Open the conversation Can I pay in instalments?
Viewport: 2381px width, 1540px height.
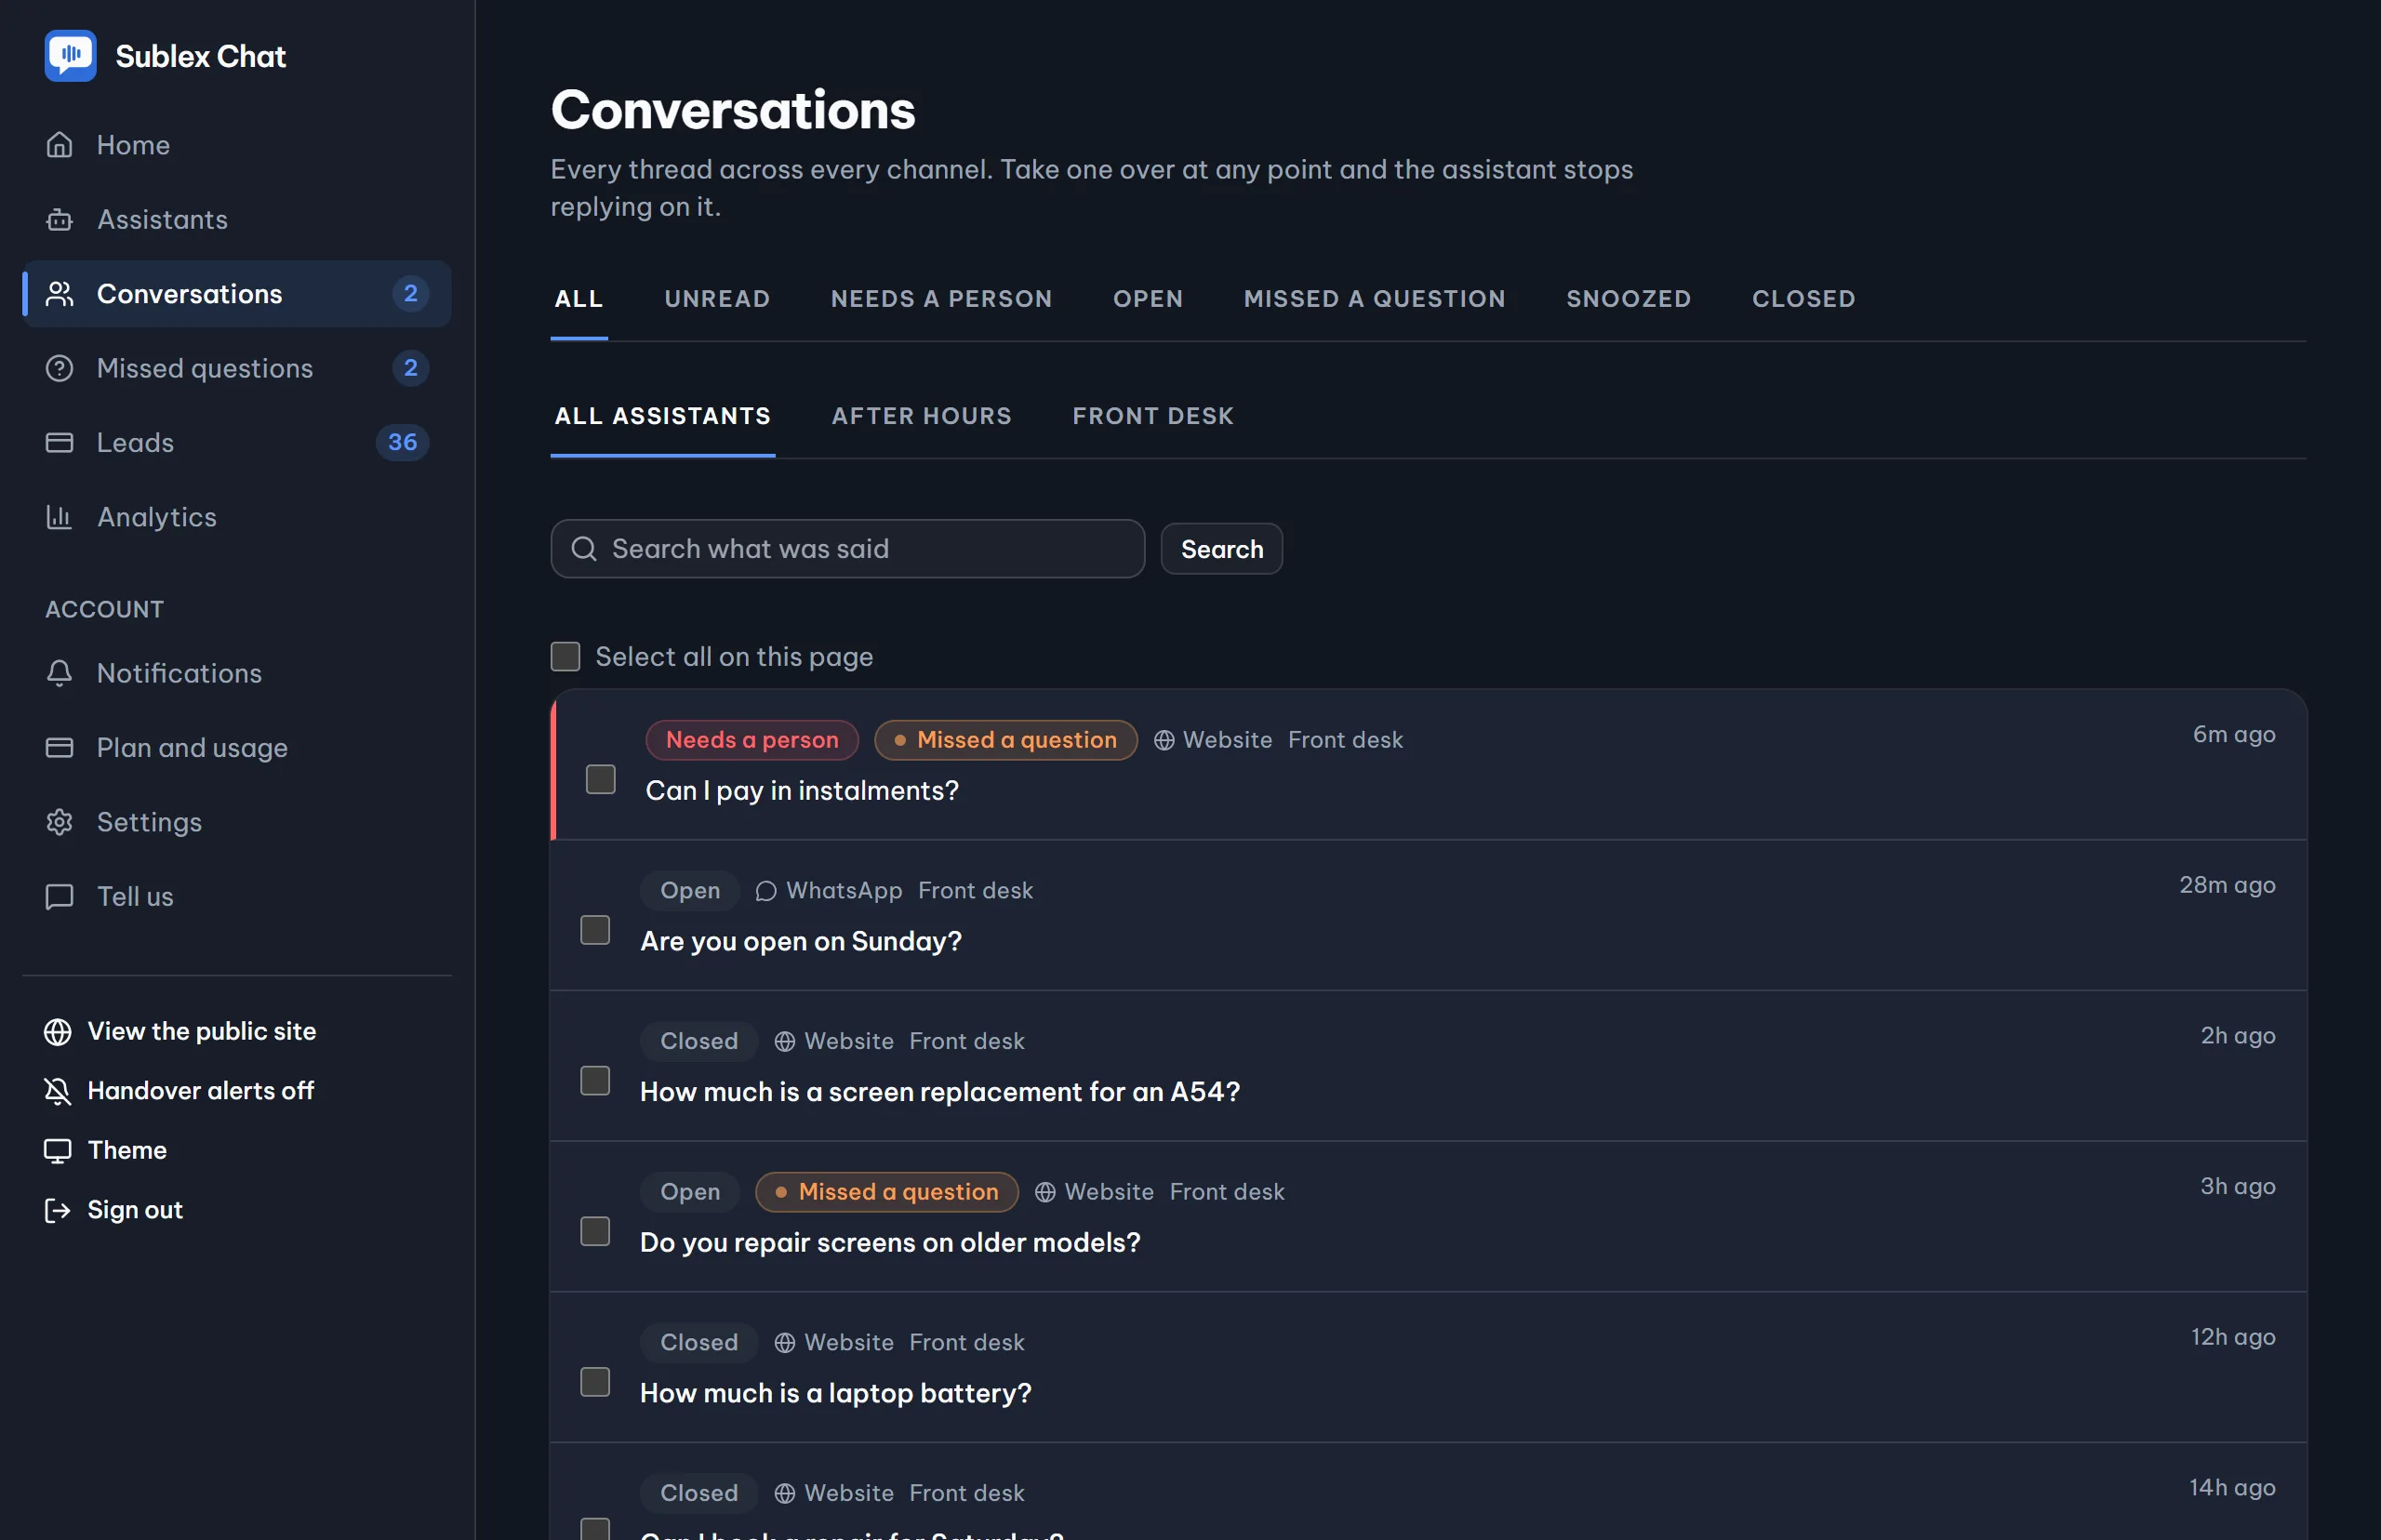coord(802,791)
